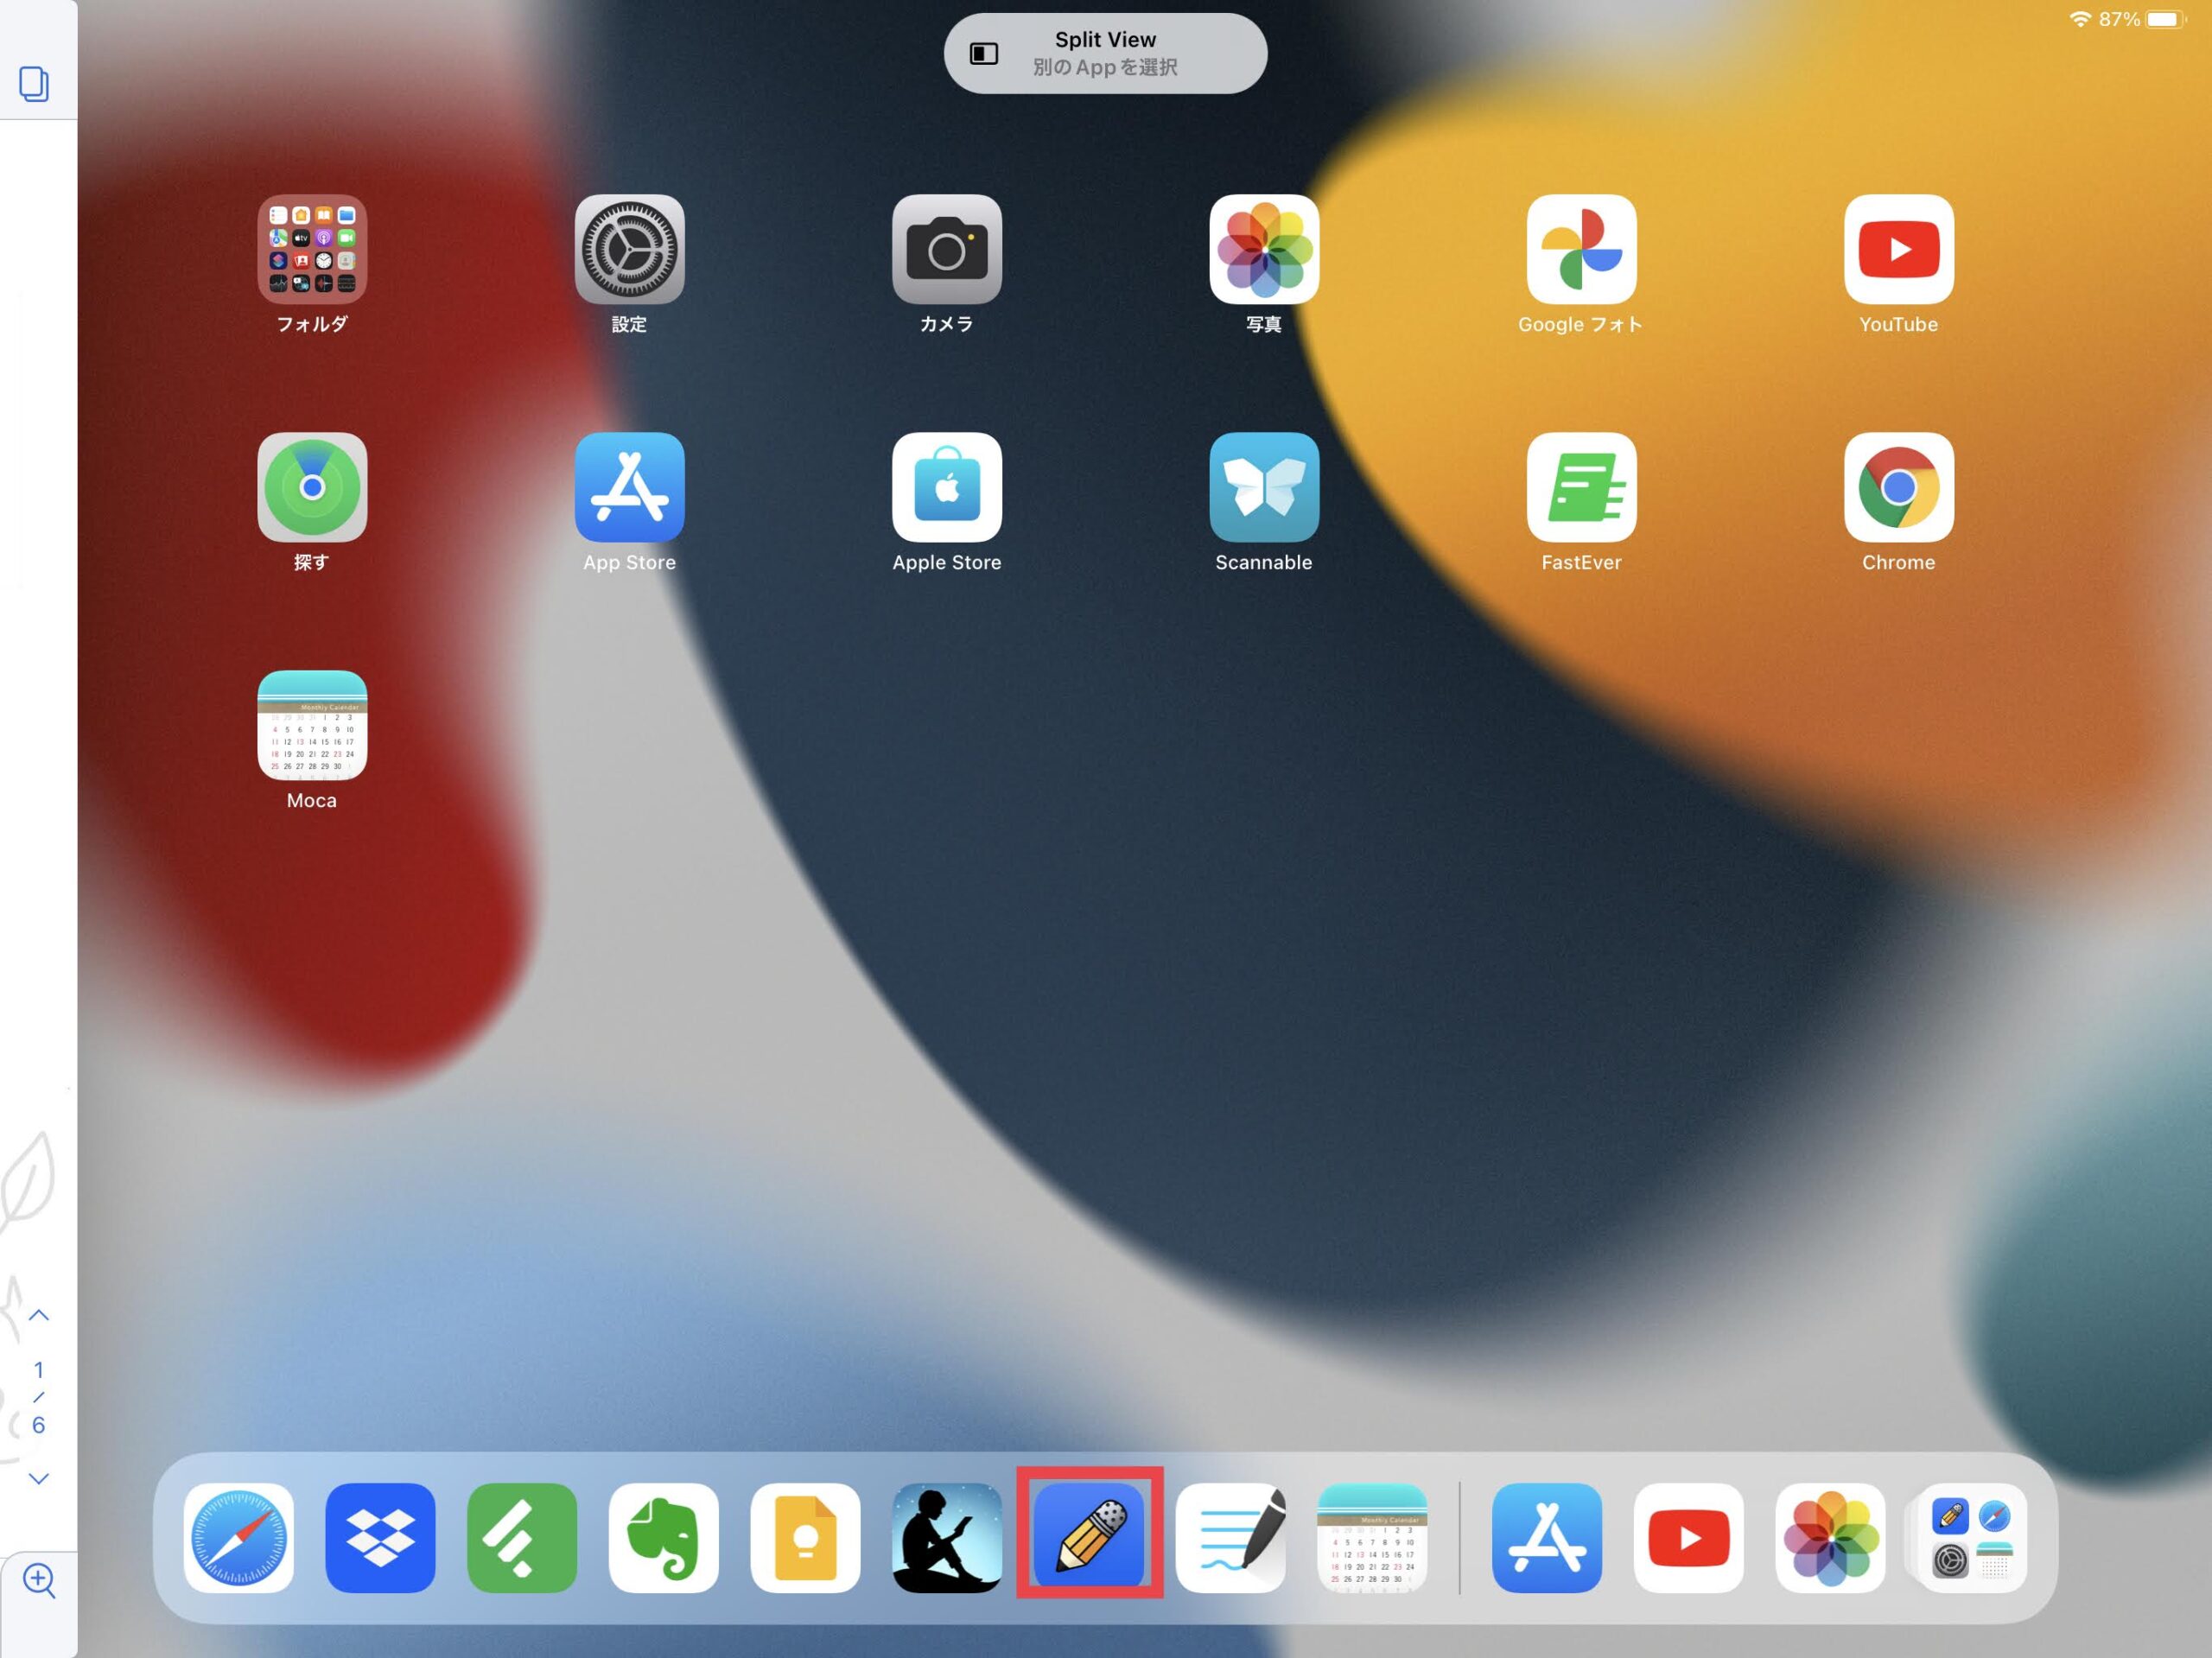Open the Notability app in the dock
The height and width of the screenshot is (1658, 2212).
(1089, 1536)
